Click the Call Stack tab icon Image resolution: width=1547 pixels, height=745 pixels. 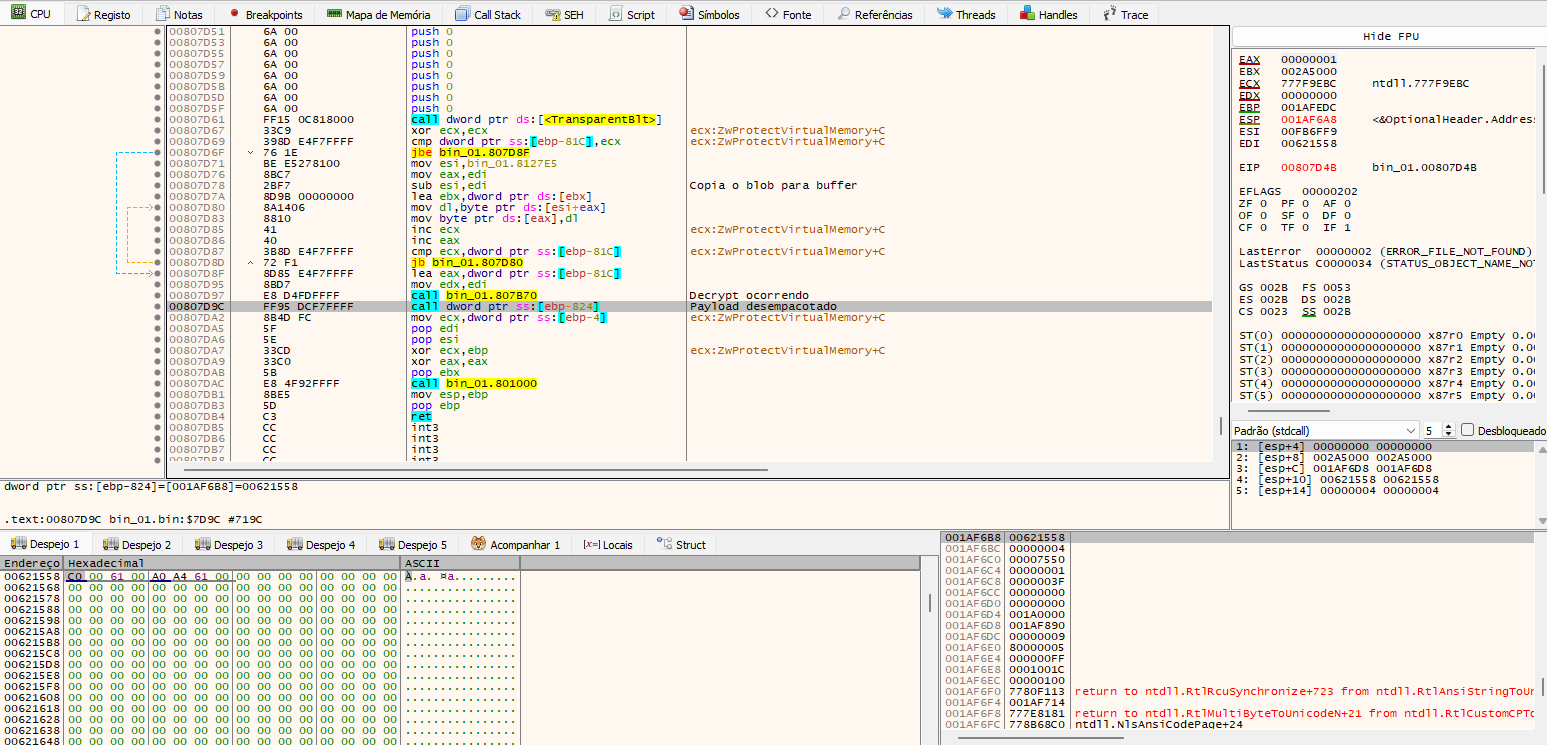(x=462, y=15)
